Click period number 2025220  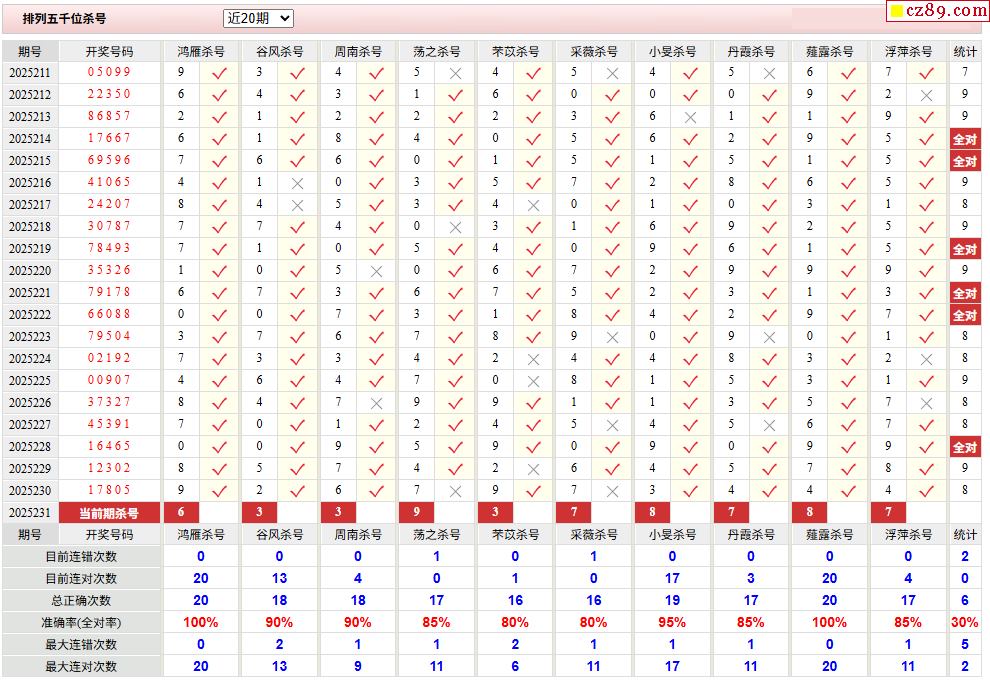(30, 271)
